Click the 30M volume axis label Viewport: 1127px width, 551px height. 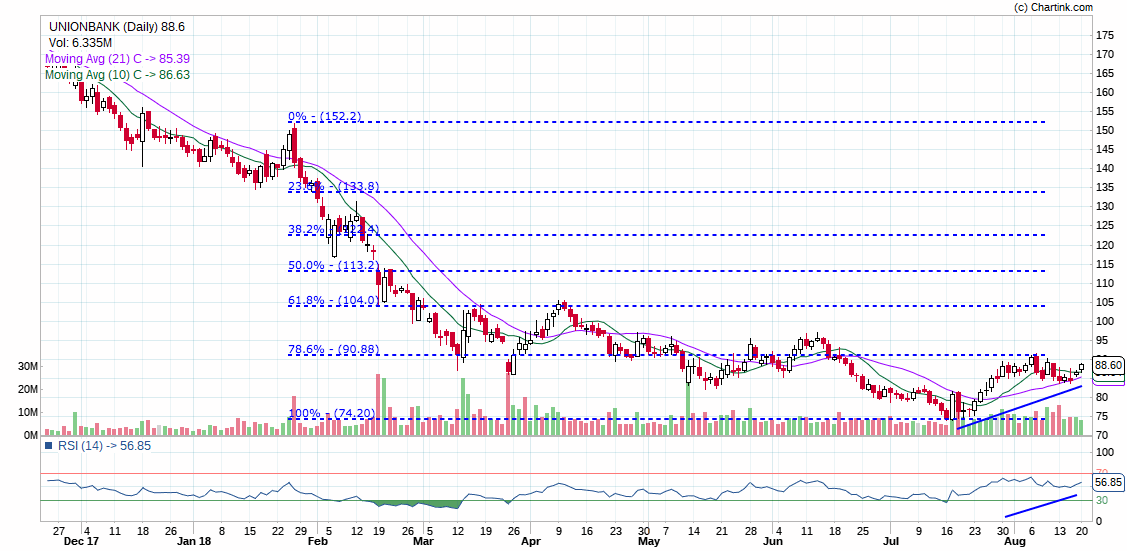[27, 366]
